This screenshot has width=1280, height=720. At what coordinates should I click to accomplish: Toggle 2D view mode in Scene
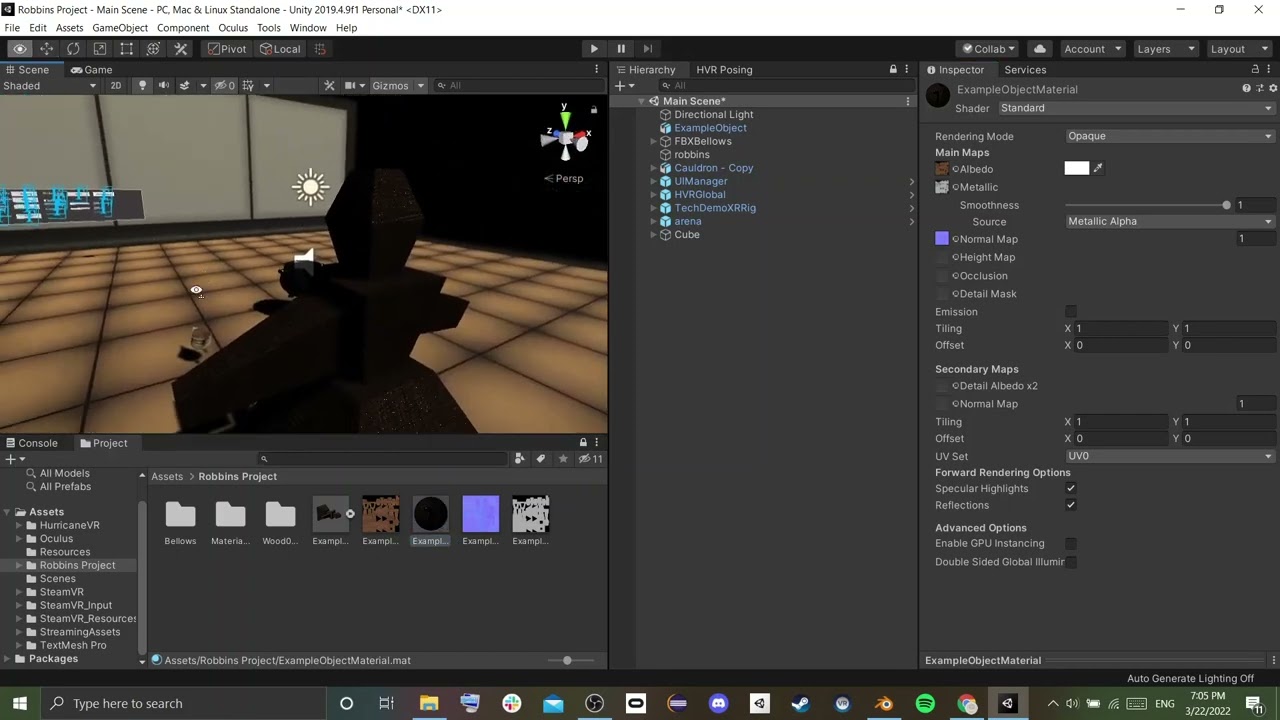pos(116,85)
